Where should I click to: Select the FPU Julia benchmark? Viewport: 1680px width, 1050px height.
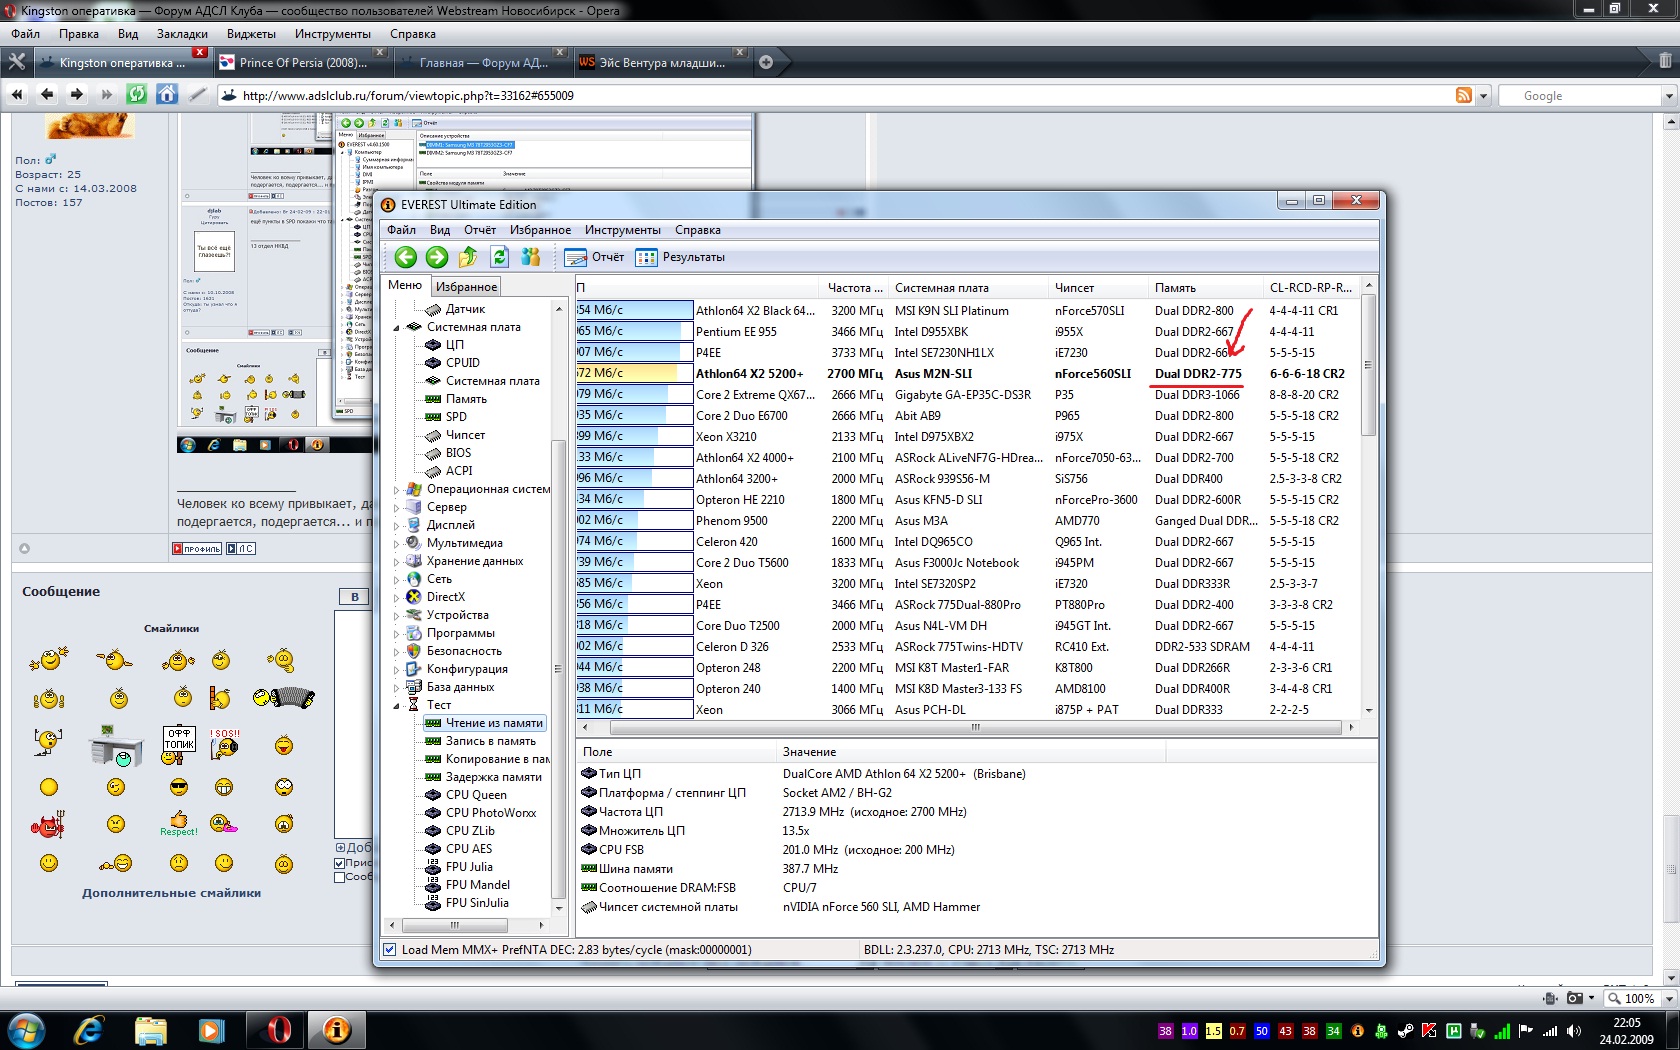[x=460, y=867]
